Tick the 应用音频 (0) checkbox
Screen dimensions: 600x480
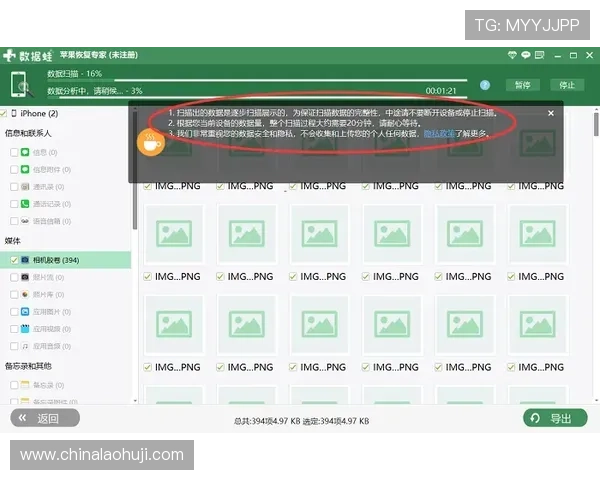[x=14, y=346]
